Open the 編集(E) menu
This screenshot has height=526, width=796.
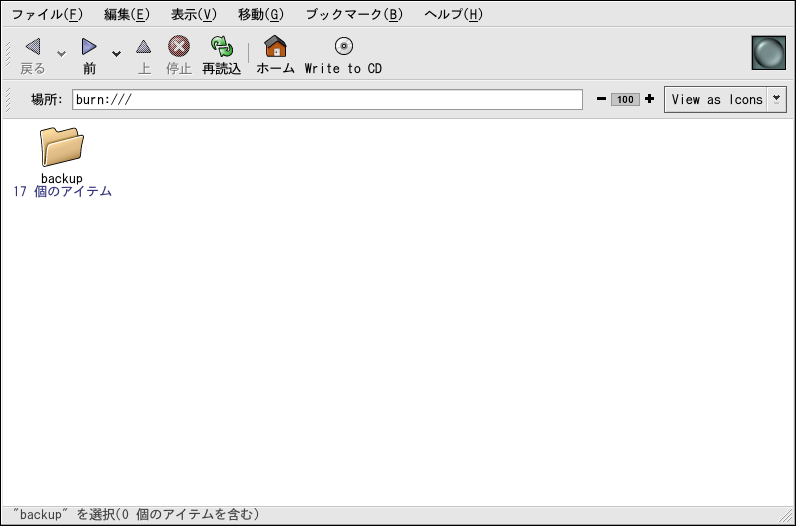[126, 14]
